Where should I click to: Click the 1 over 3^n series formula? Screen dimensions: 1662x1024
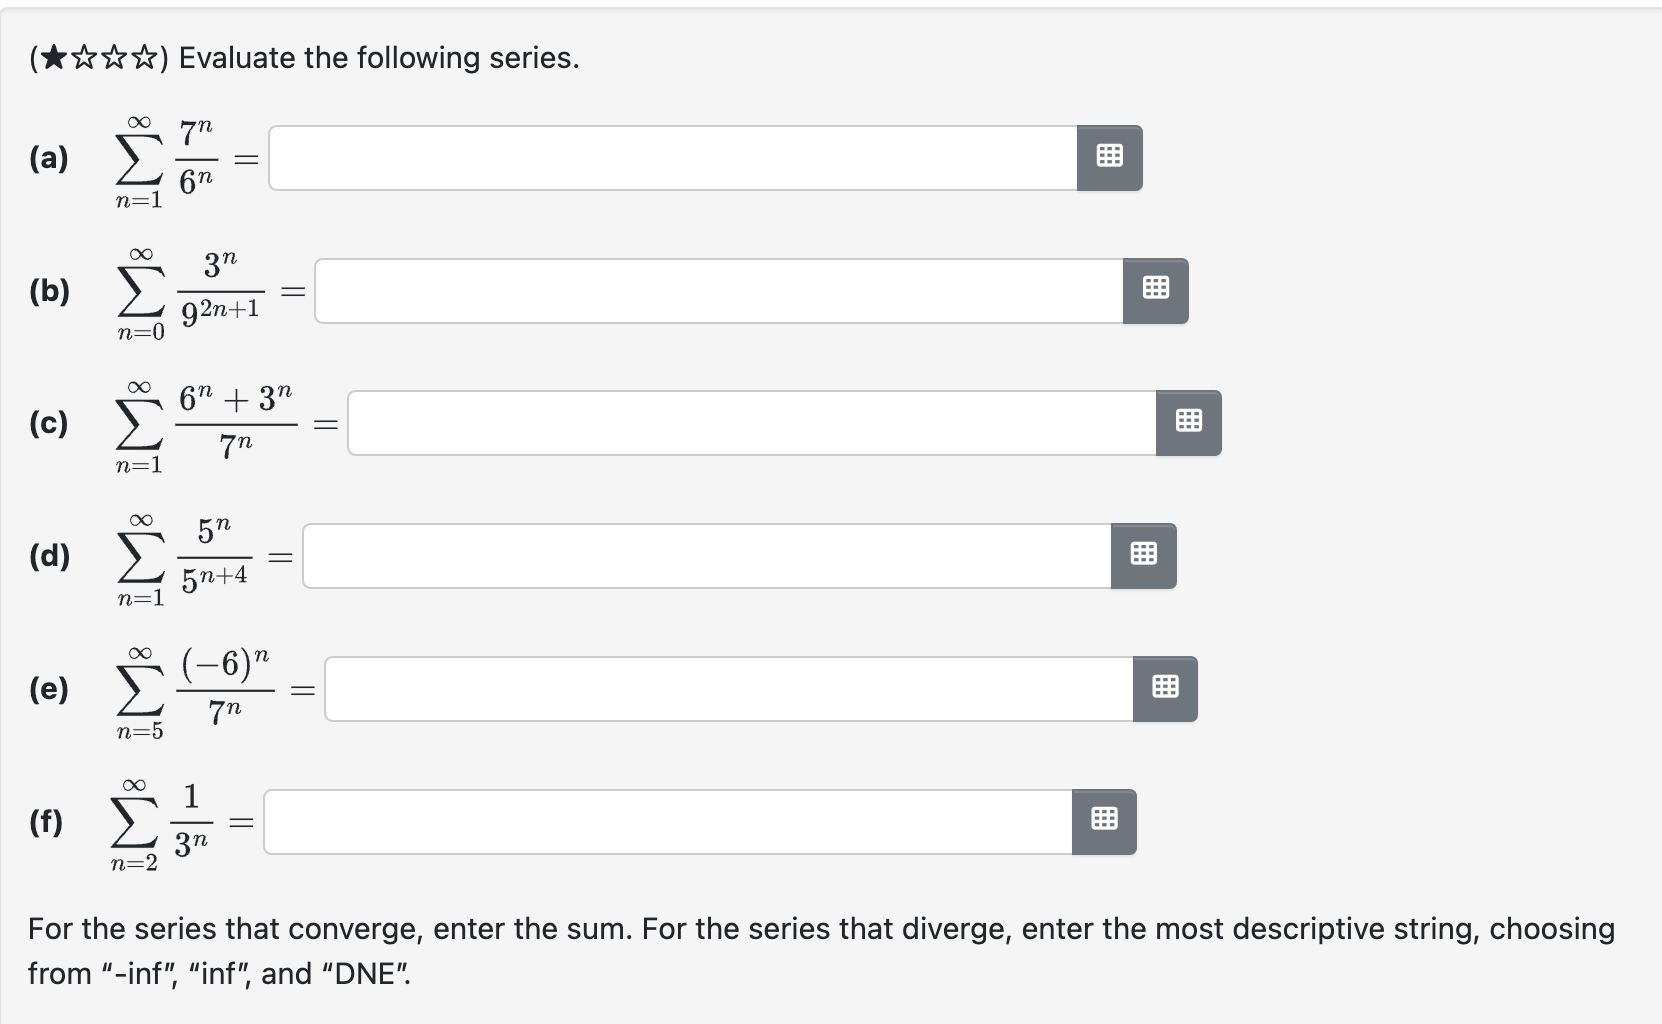[x=160, y=823]
